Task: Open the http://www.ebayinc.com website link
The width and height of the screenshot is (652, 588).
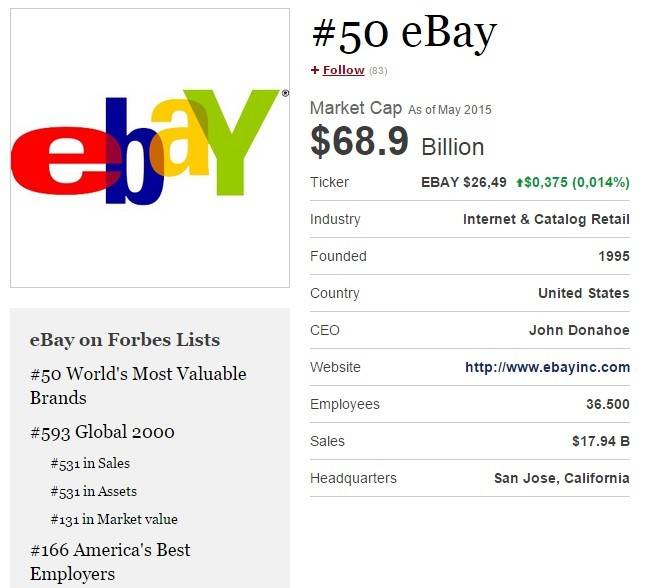Action: tap(547, 367)
